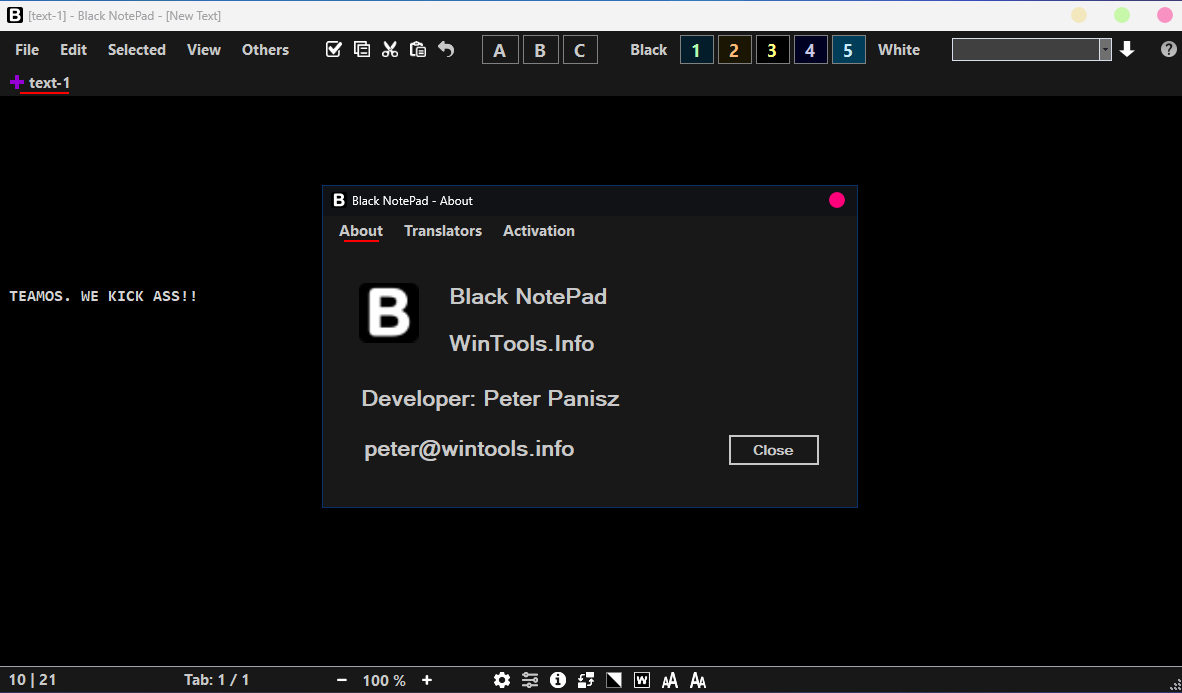Minimize the window with the yellow dot
Viewport: 1182px width, 693px height.
click(x=1079, y=15)
